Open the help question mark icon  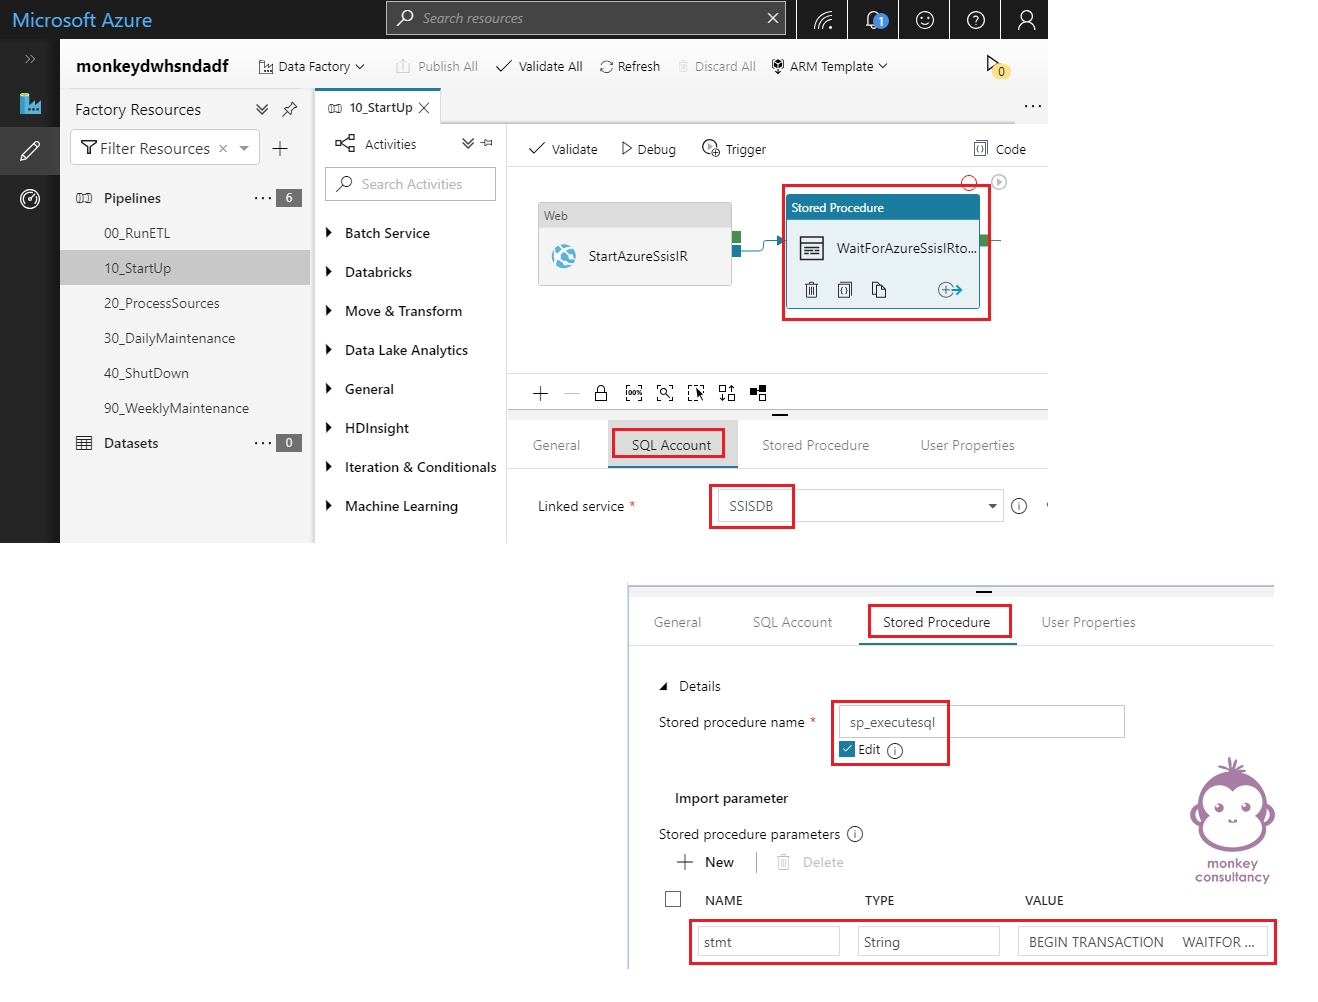(976, 19)
